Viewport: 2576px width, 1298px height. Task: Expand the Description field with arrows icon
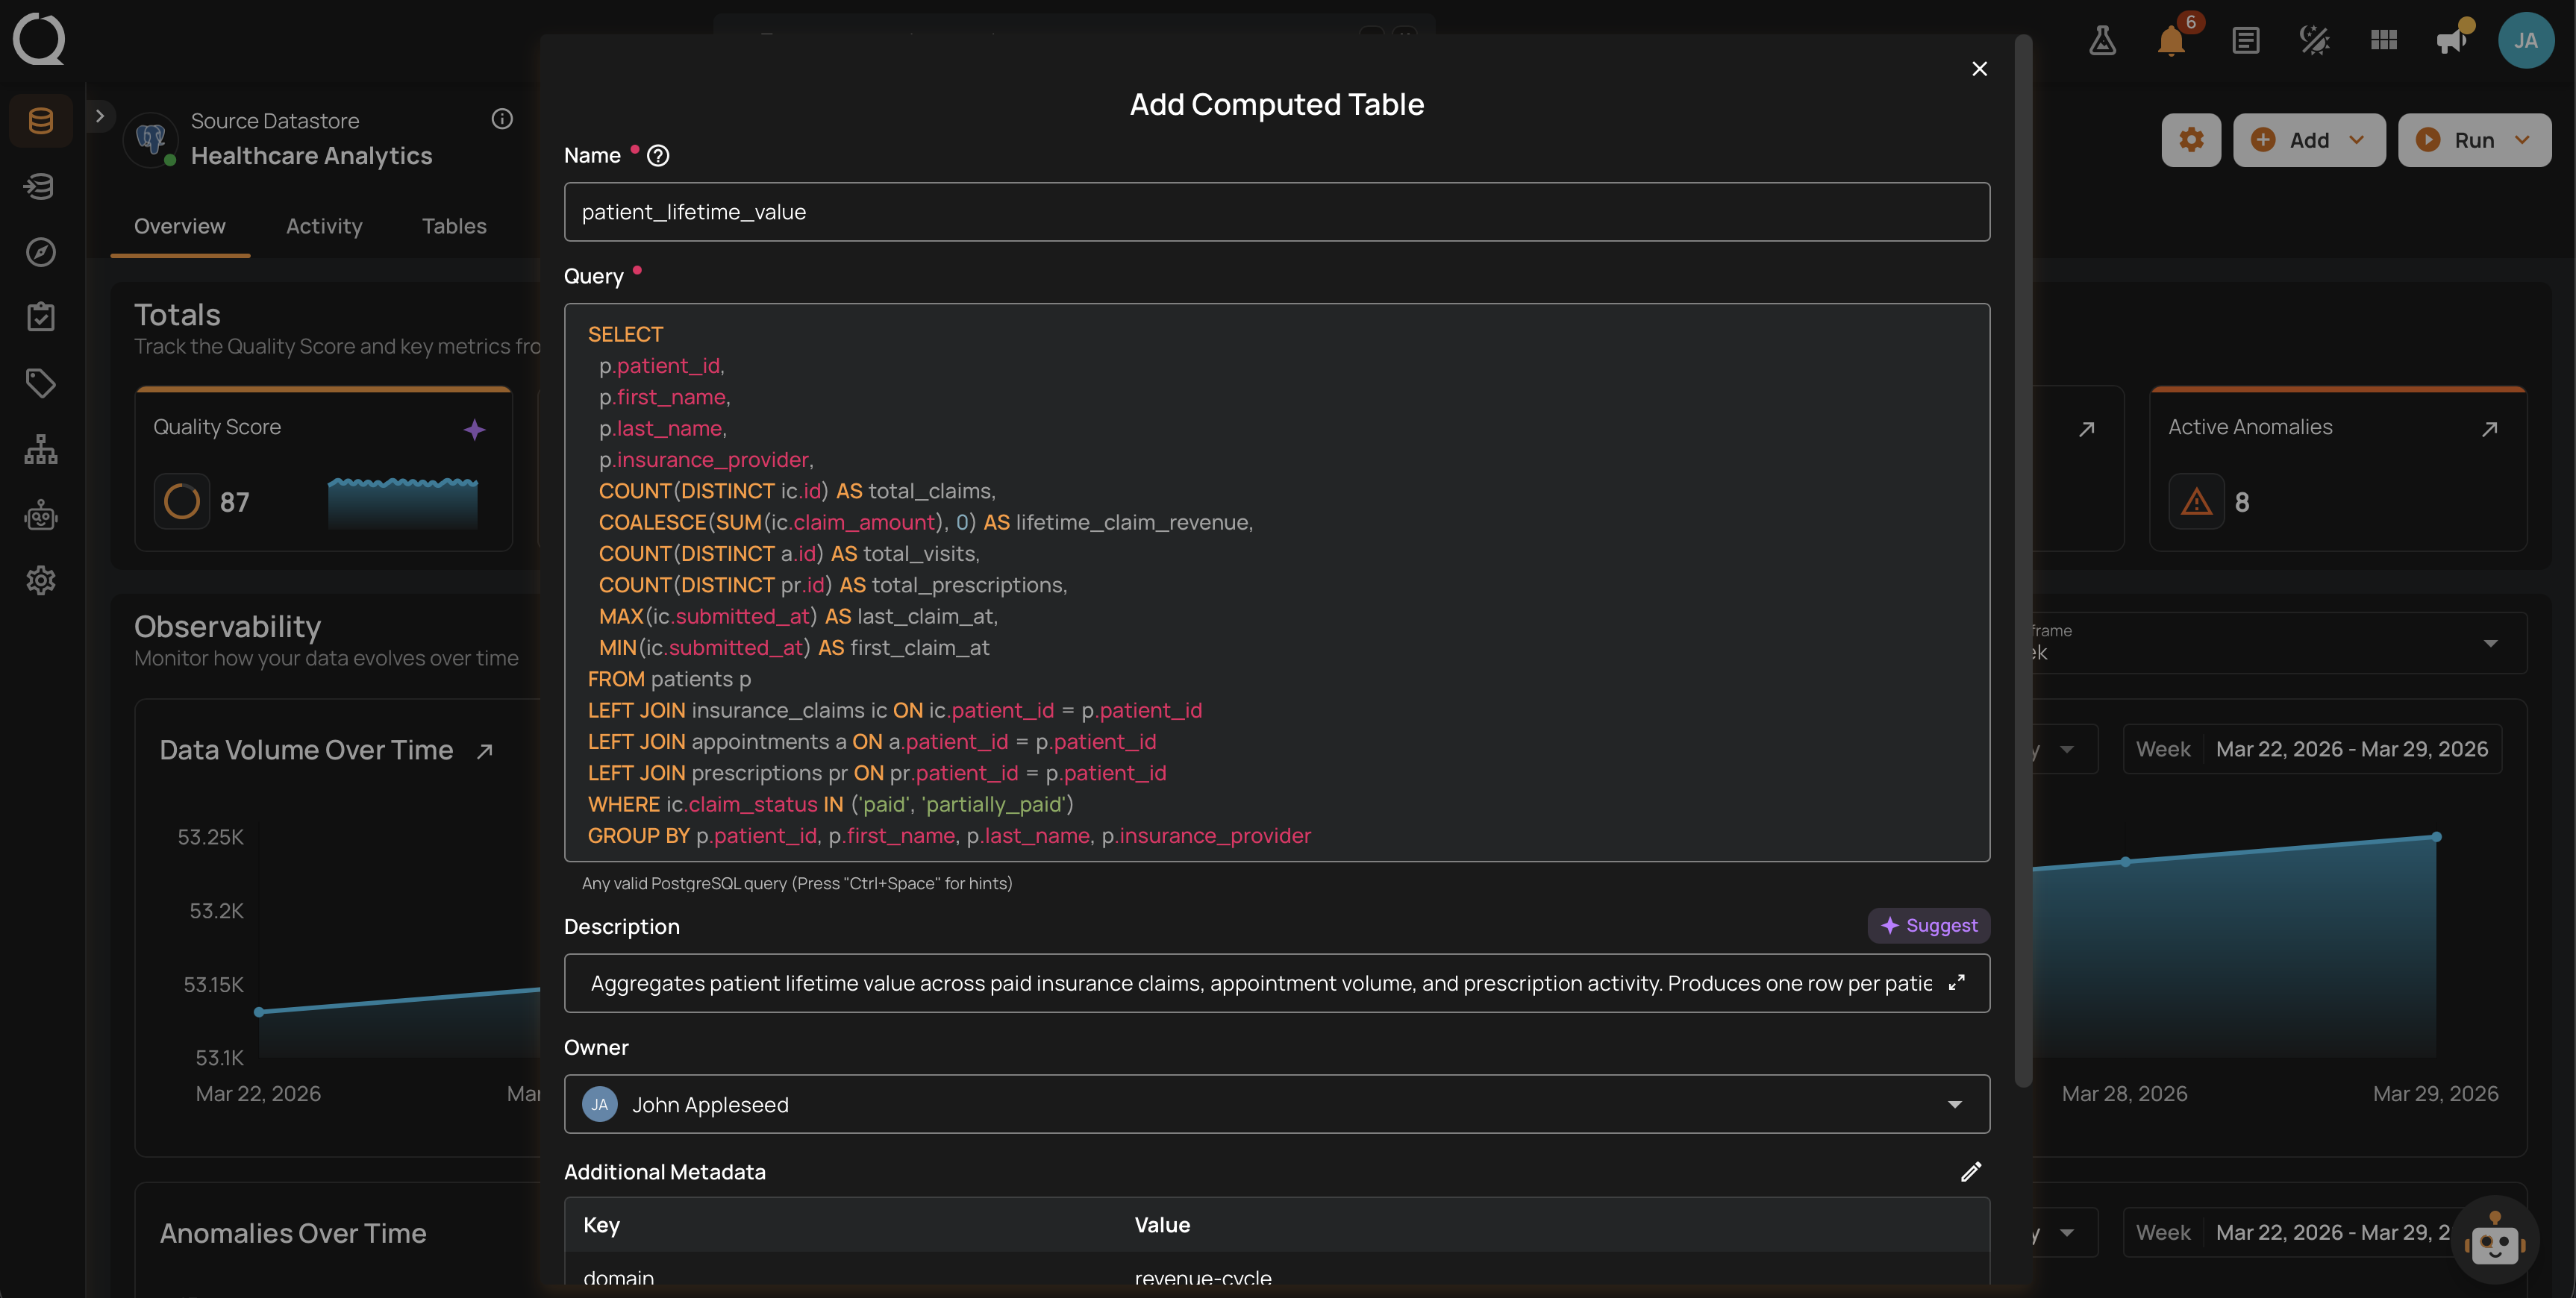1957,983
